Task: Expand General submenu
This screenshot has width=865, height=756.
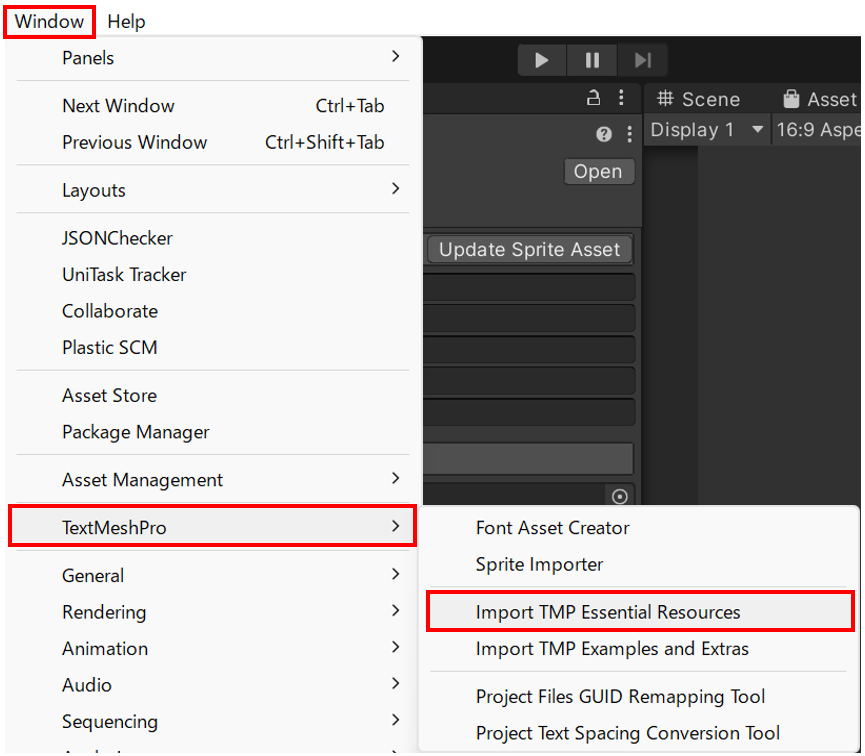Action: [212, 576]
